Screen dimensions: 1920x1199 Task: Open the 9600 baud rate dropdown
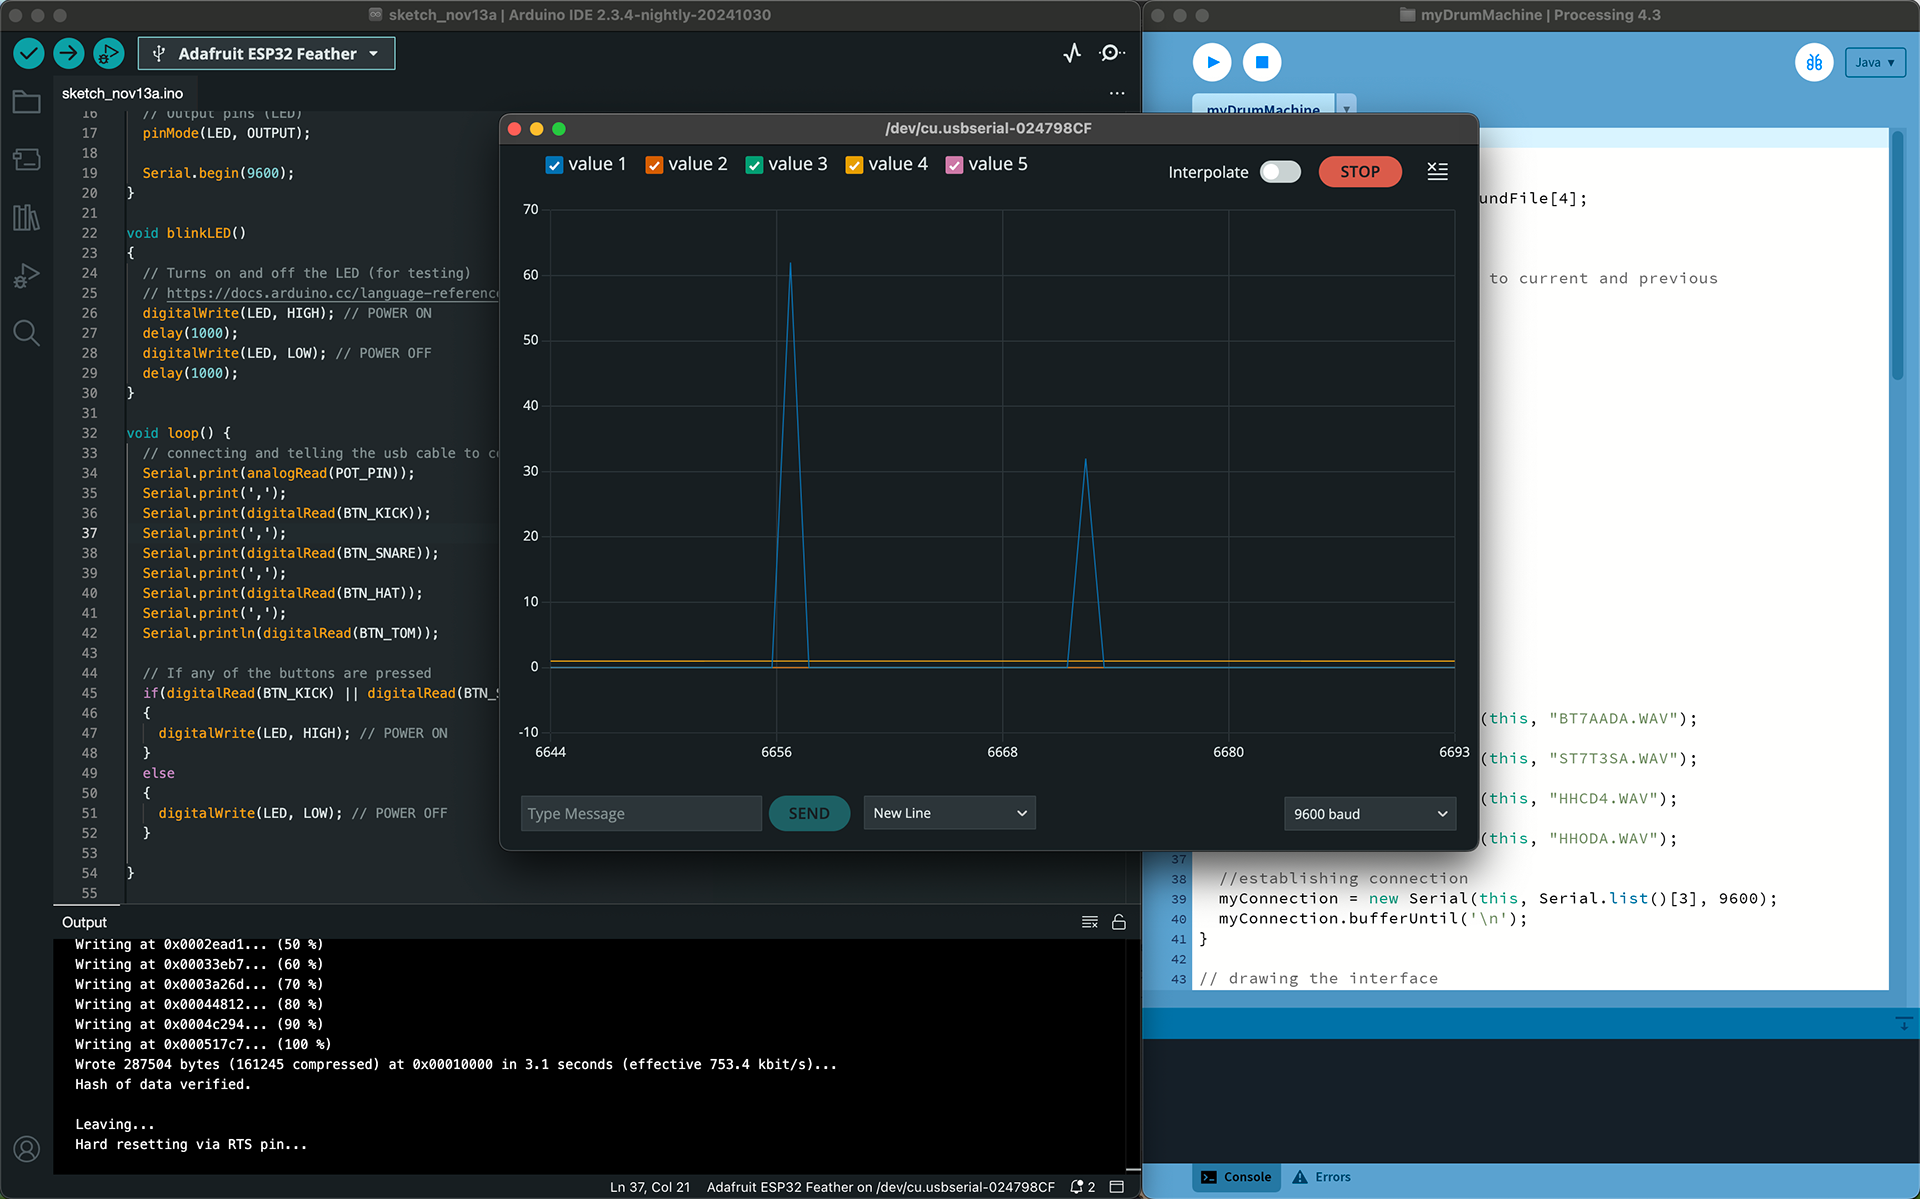(x=1370, y=813)
